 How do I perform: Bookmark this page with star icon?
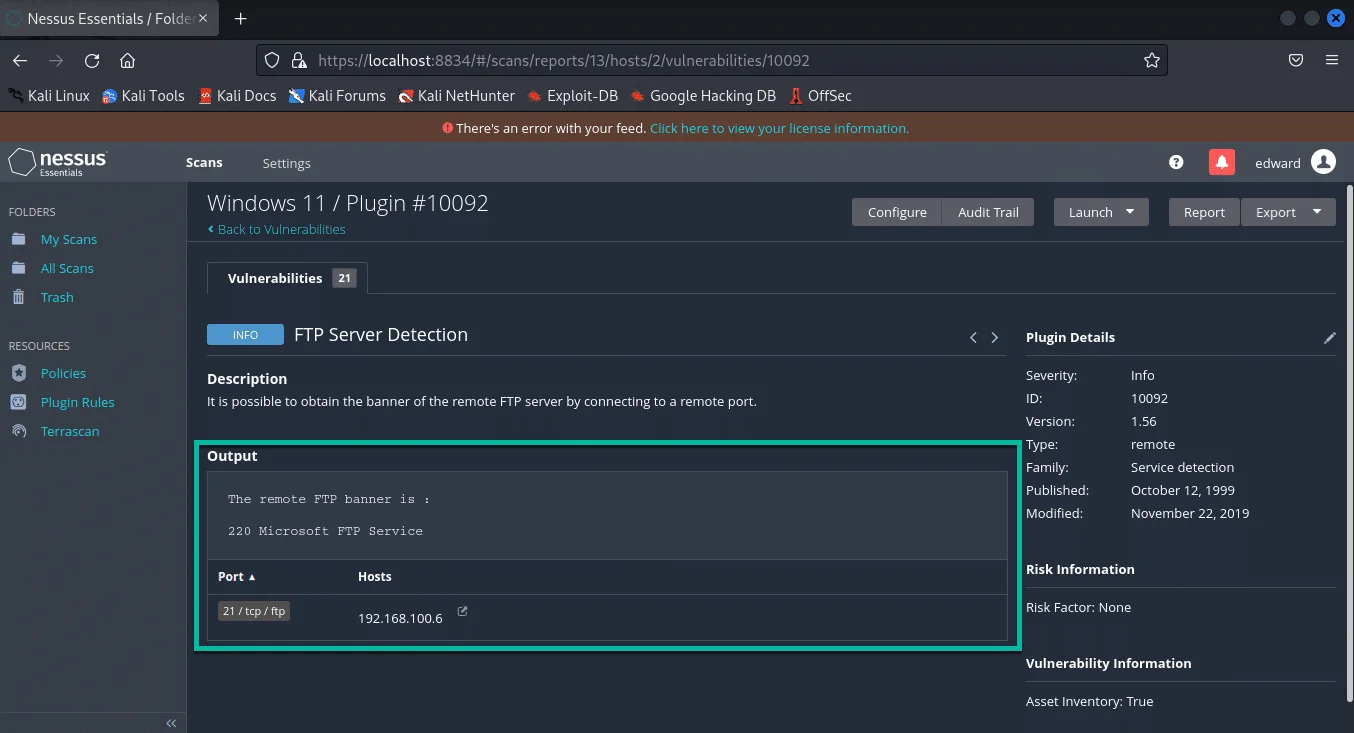pyautogui.click(x=1152, y=60)
